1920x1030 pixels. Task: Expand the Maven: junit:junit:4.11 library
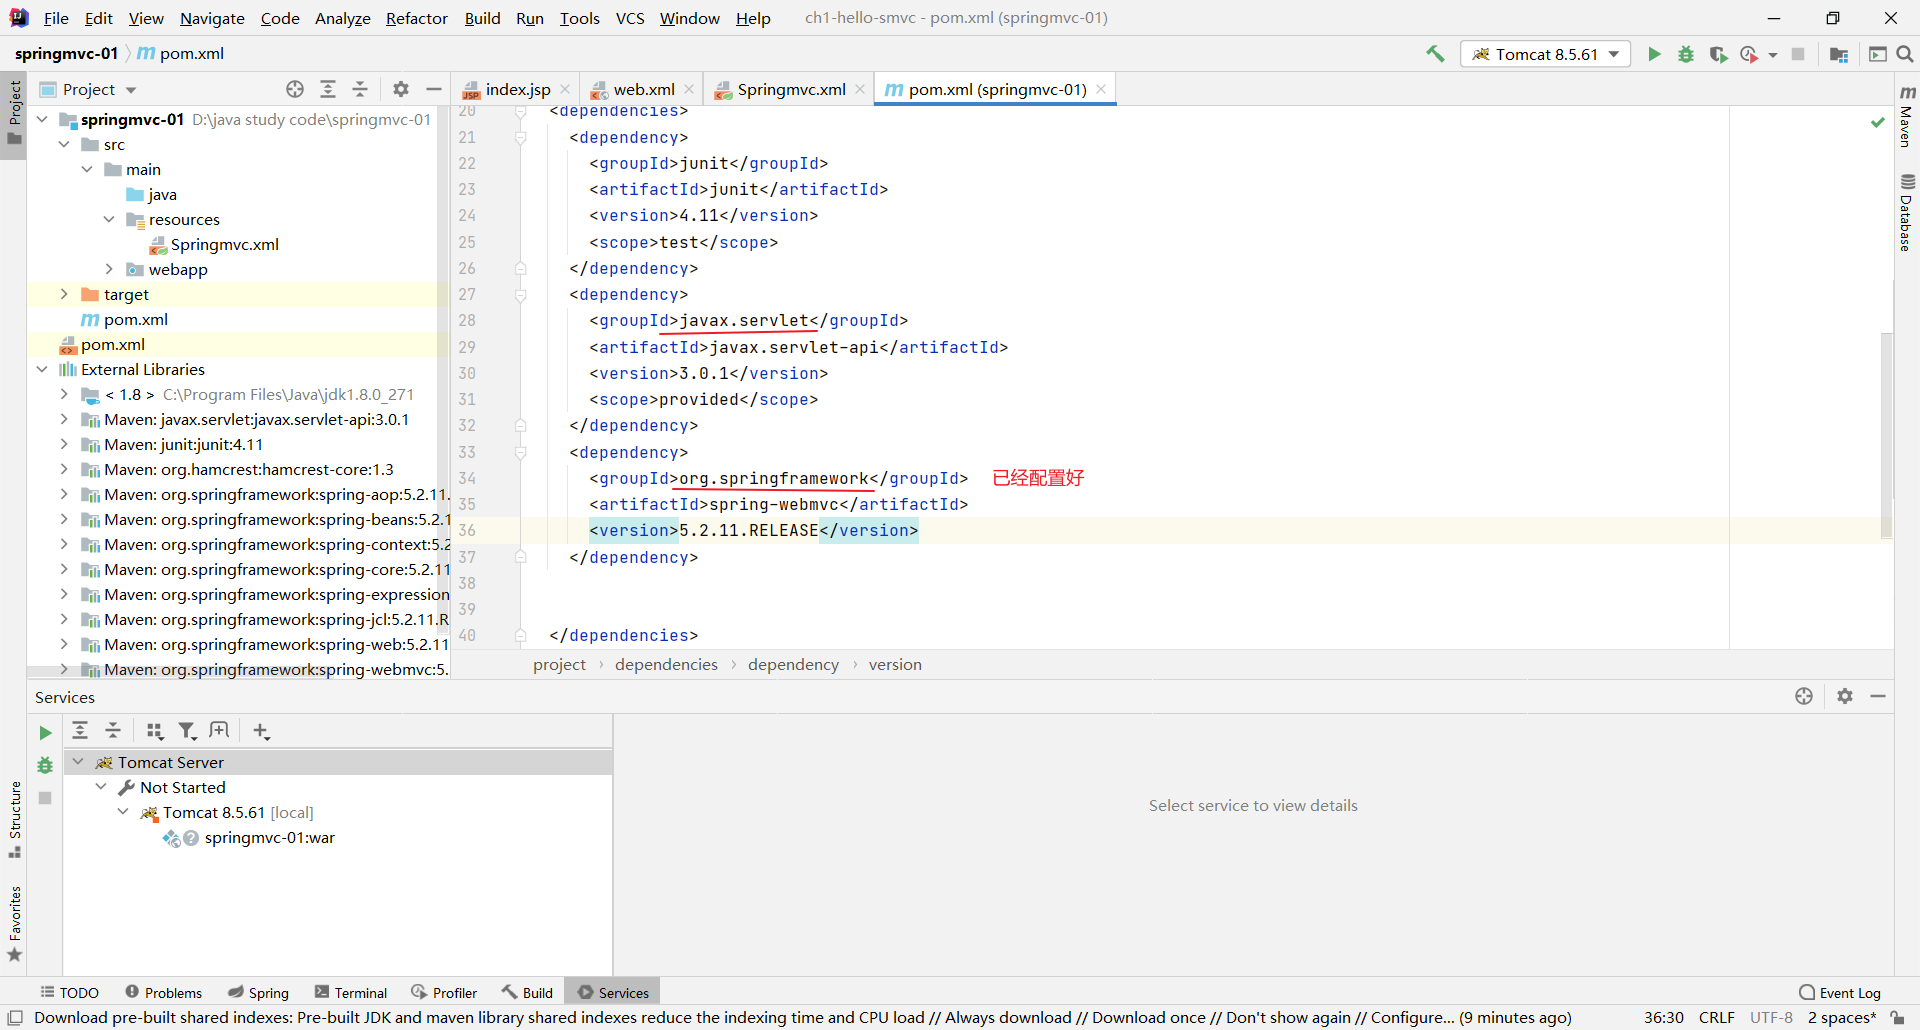pos(64,444)
